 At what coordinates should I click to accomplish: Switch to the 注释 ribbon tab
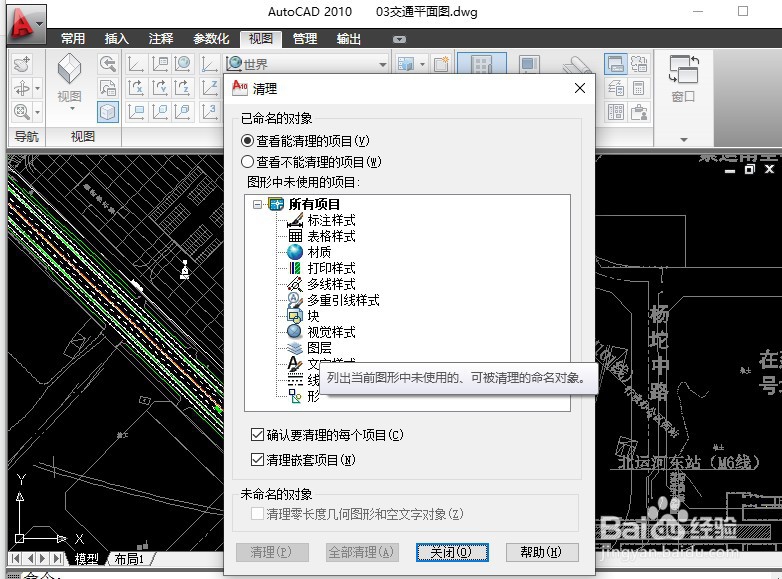pyautogui.click(x=161, y=38)
